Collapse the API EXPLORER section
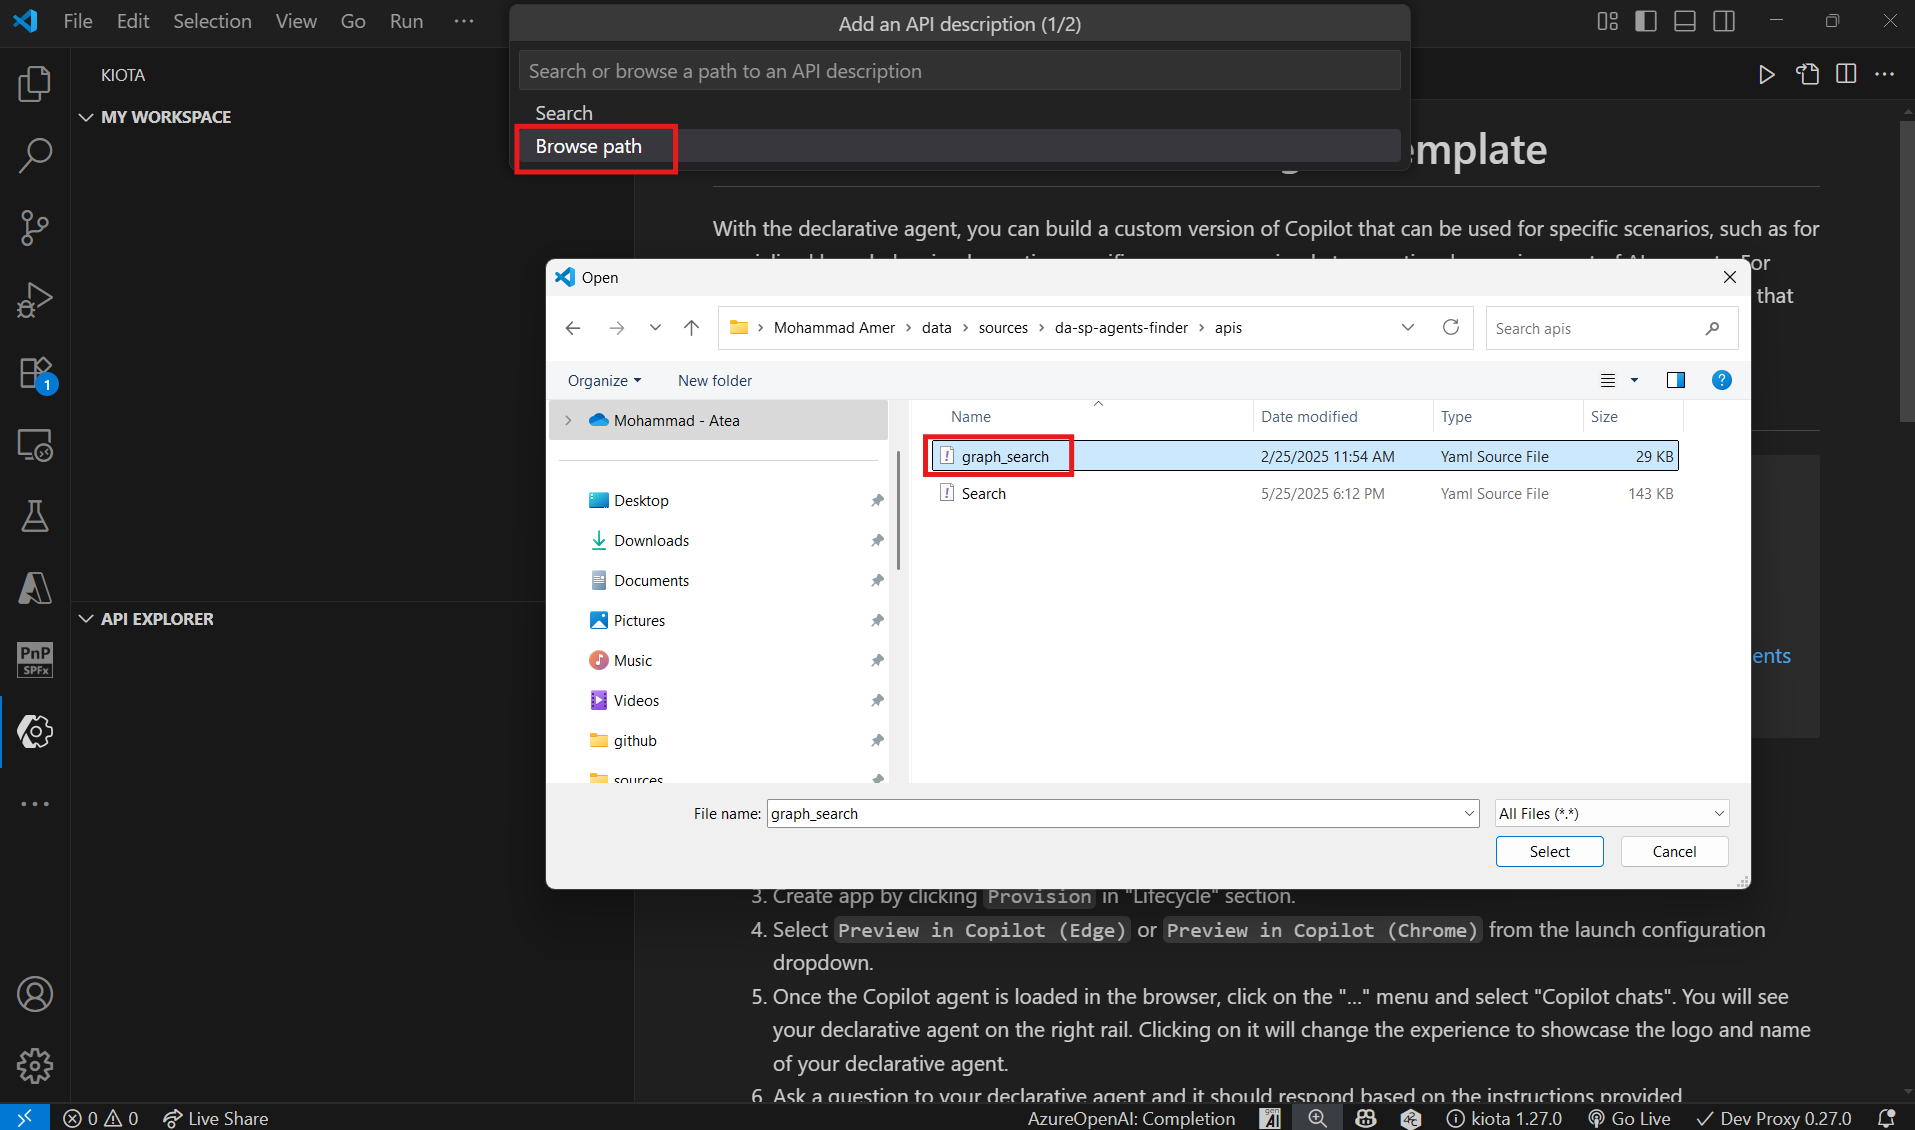This screenshot has width=1915, height=1130. tap(86, 619)
